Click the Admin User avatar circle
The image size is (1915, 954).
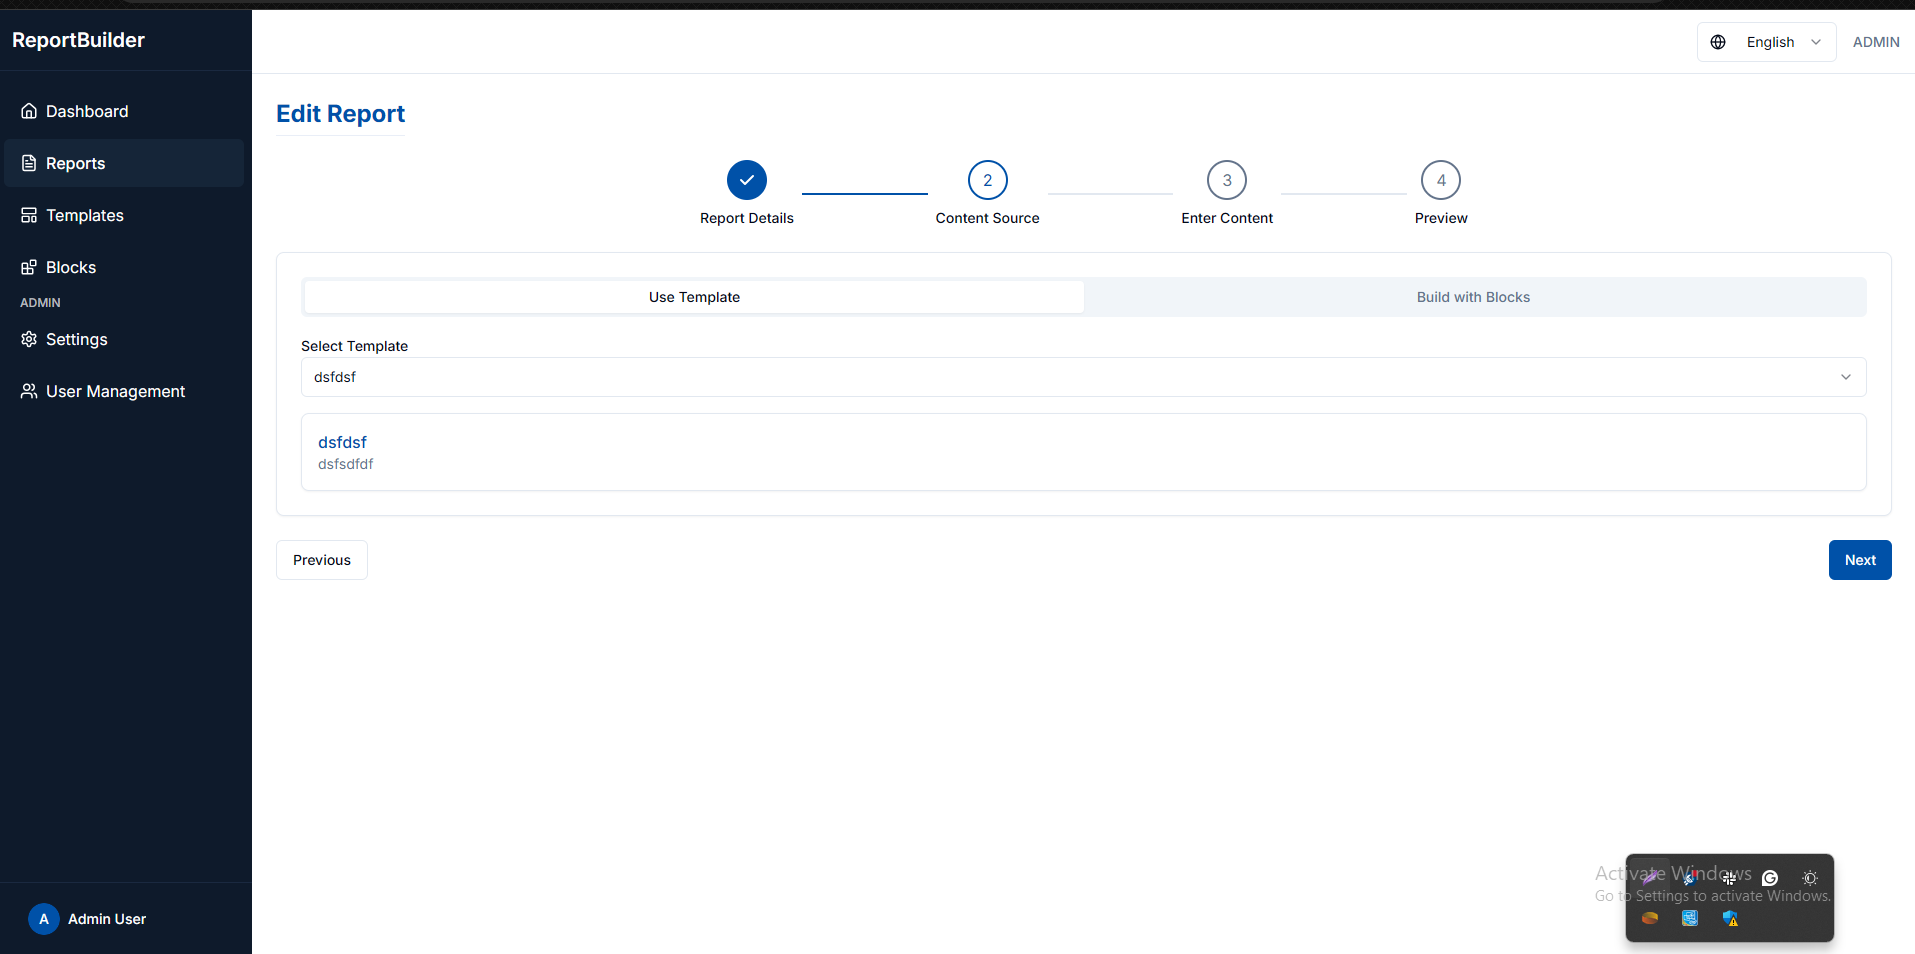tap(43, 919)
